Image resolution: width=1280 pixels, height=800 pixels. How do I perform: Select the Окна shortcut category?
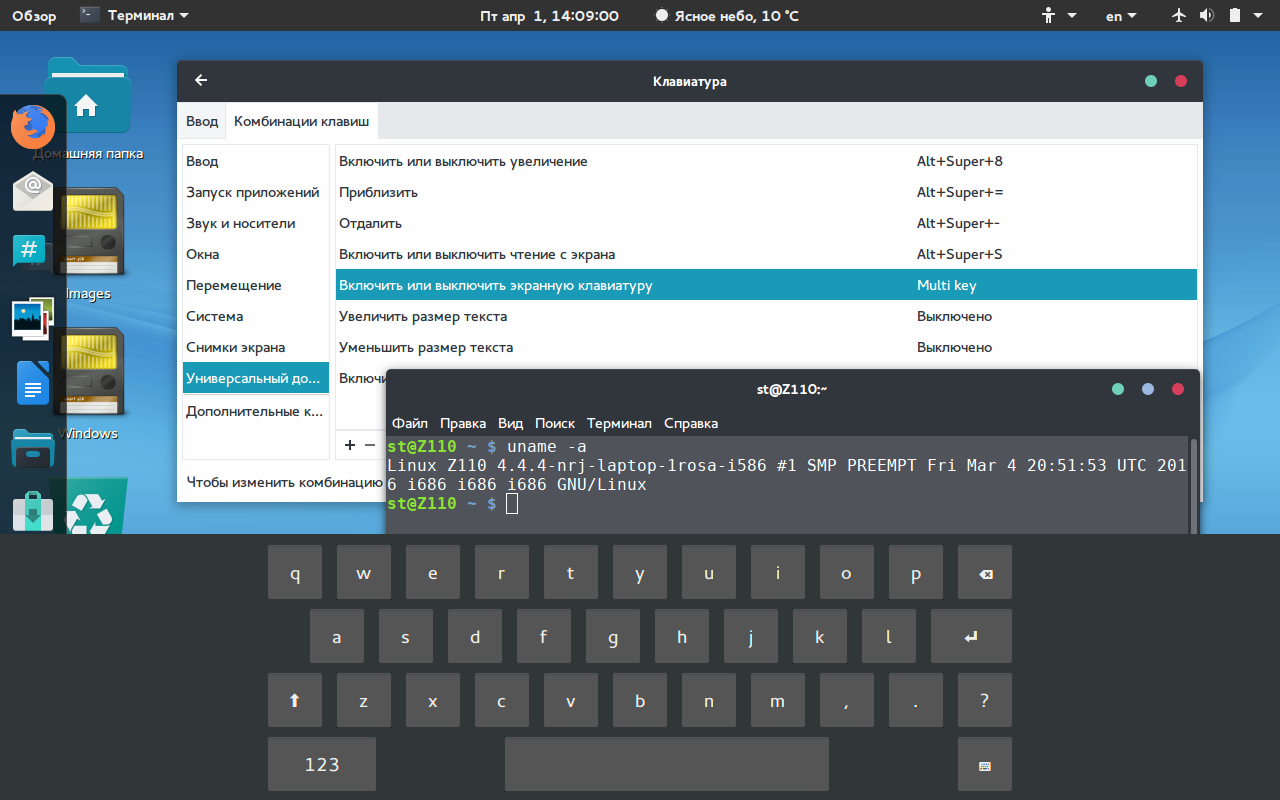click(256, 254)
